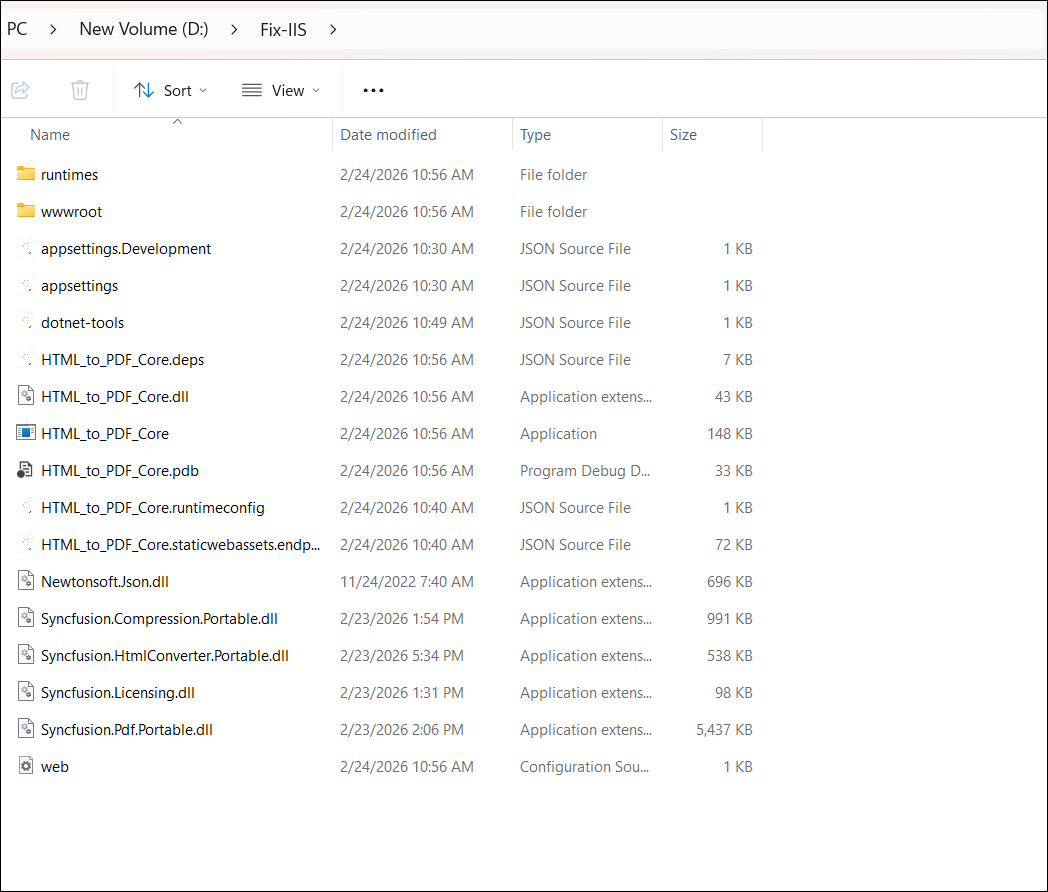Image resolution: width=1048 pixels, height=892 pixels.
Task: Click the Syncfusion.Pdf.Portable.dll file icon
Action: [25, 729]
